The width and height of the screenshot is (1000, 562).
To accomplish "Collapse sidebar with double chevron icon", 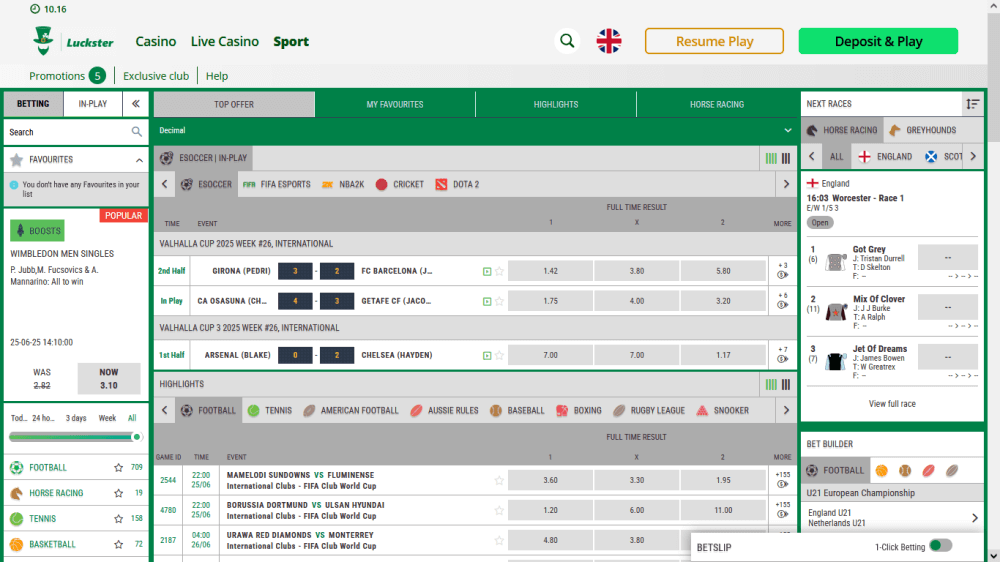I will tap(136, 104).
